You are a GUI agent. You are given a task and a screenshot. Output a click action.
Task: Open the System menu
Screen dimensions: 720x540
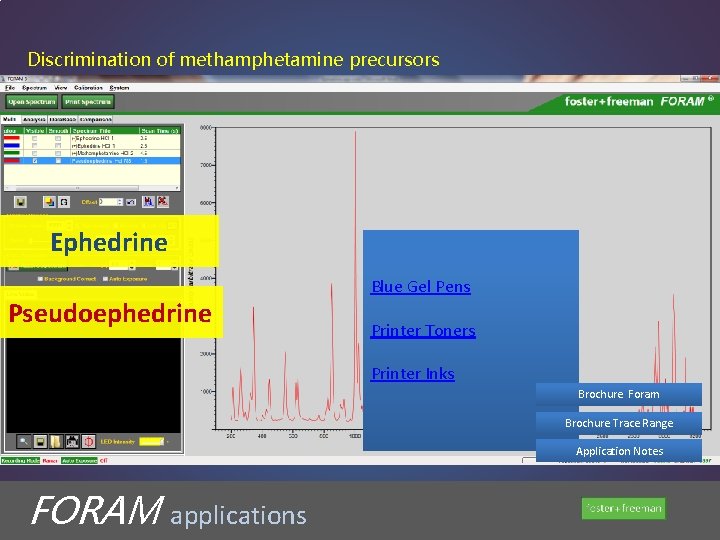(x=119, y=88)
